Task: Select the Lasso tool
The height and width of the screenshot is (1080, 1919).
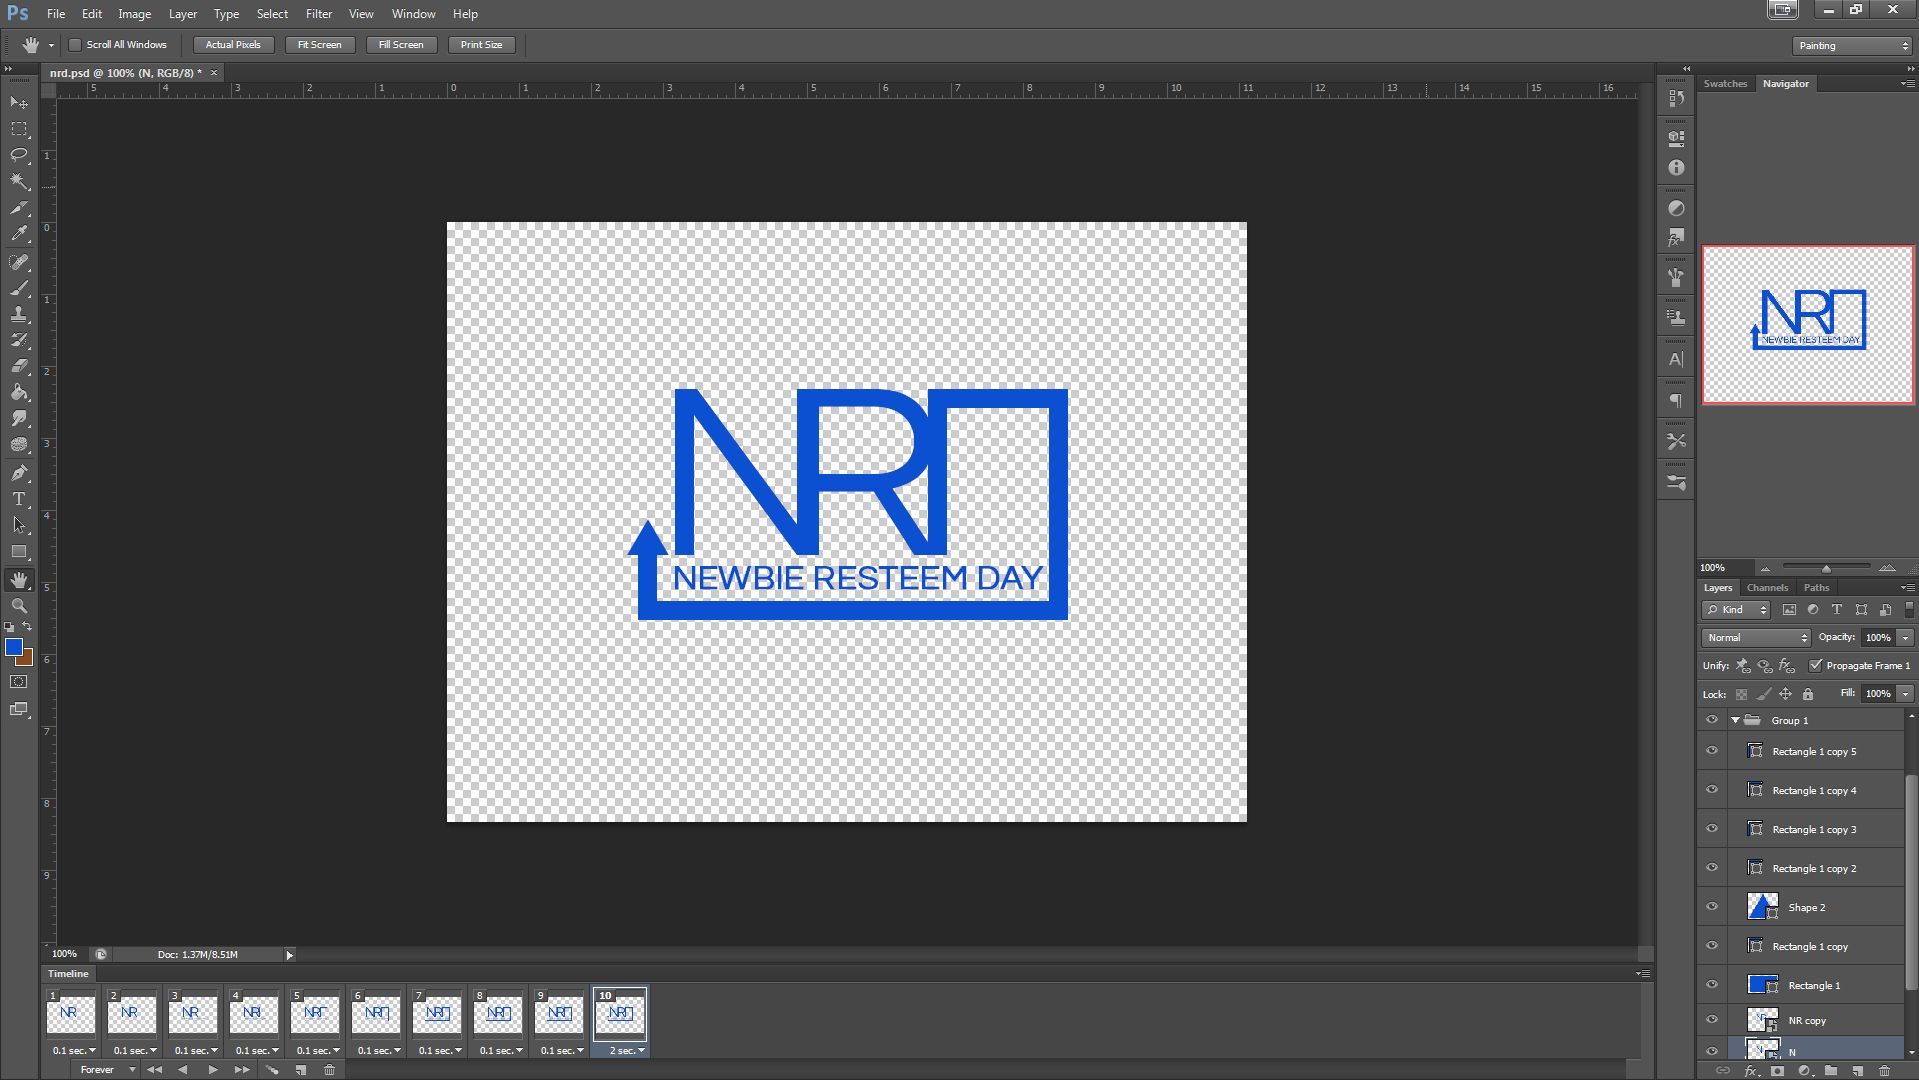Action: point(19,155)
